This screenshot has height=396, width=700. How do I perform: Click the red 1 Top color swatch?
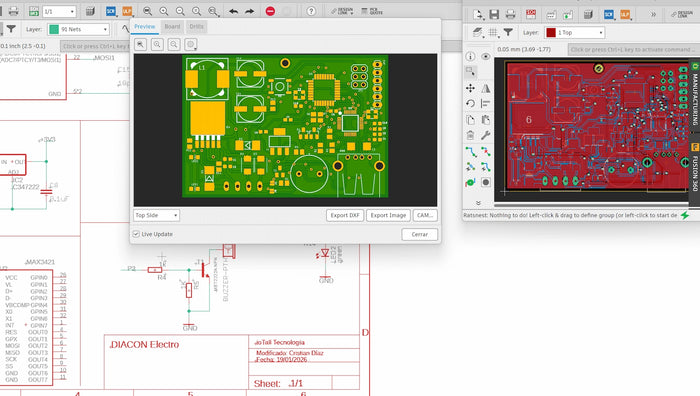pos(551,33)
